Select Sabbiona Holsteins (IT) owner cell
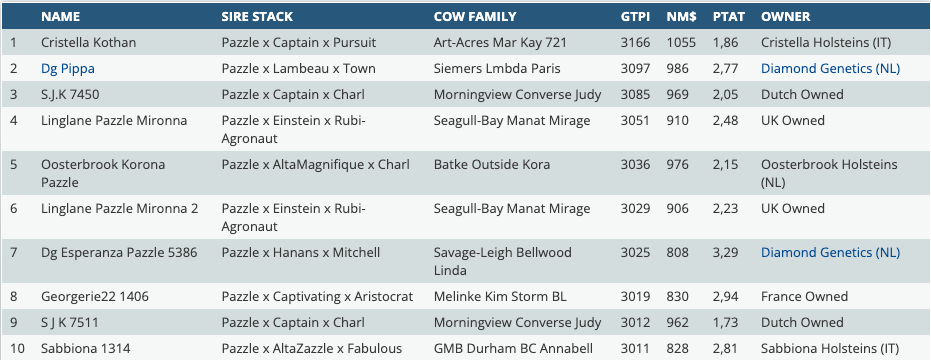931x360 pixels. (x=830, y=349)
